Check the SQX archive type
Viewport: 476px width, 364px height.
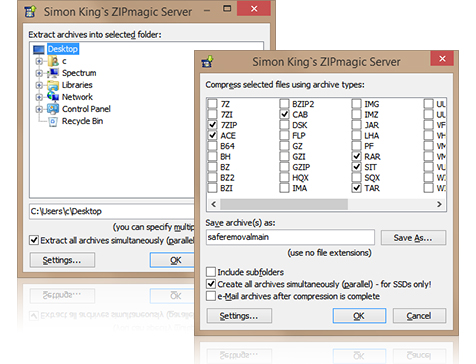click(x=357, y=178)
